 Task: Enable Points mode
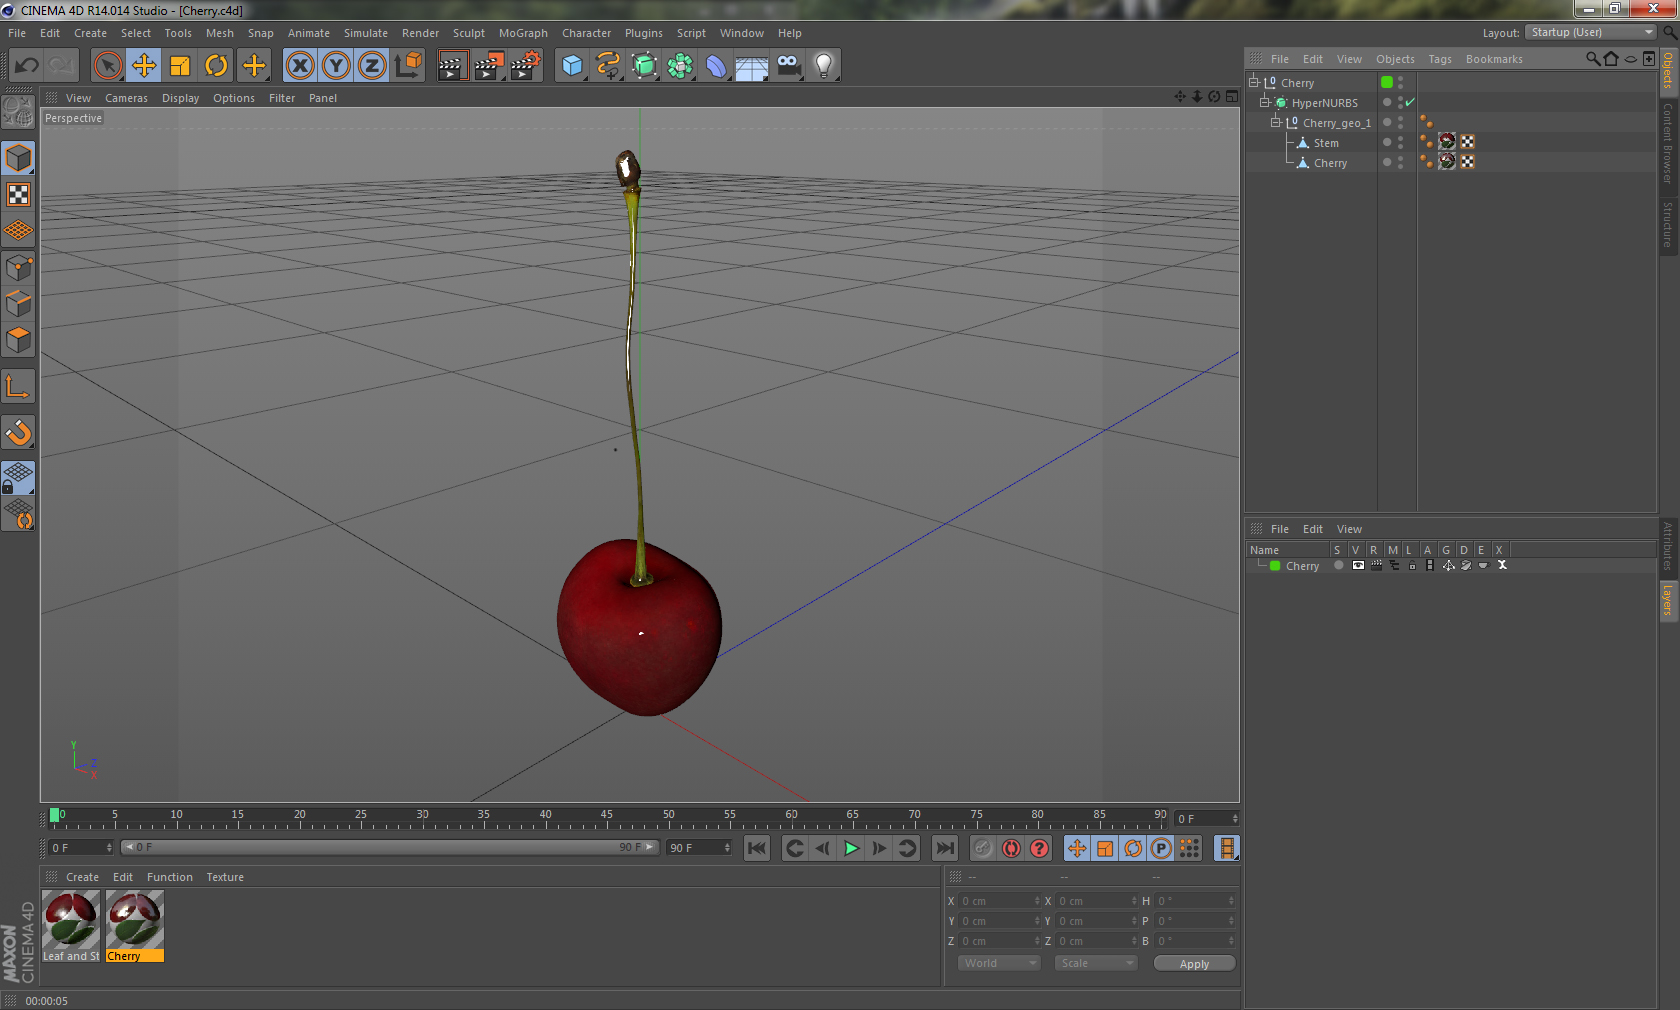tap(18, 267)
